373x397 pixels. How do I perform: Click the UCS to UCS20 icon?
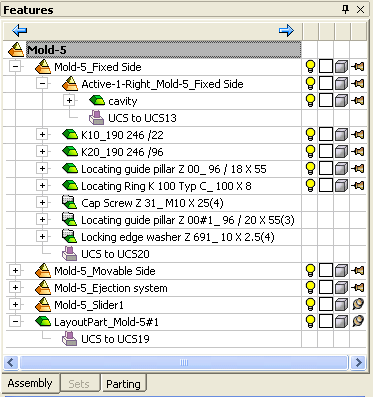(70, 253)
